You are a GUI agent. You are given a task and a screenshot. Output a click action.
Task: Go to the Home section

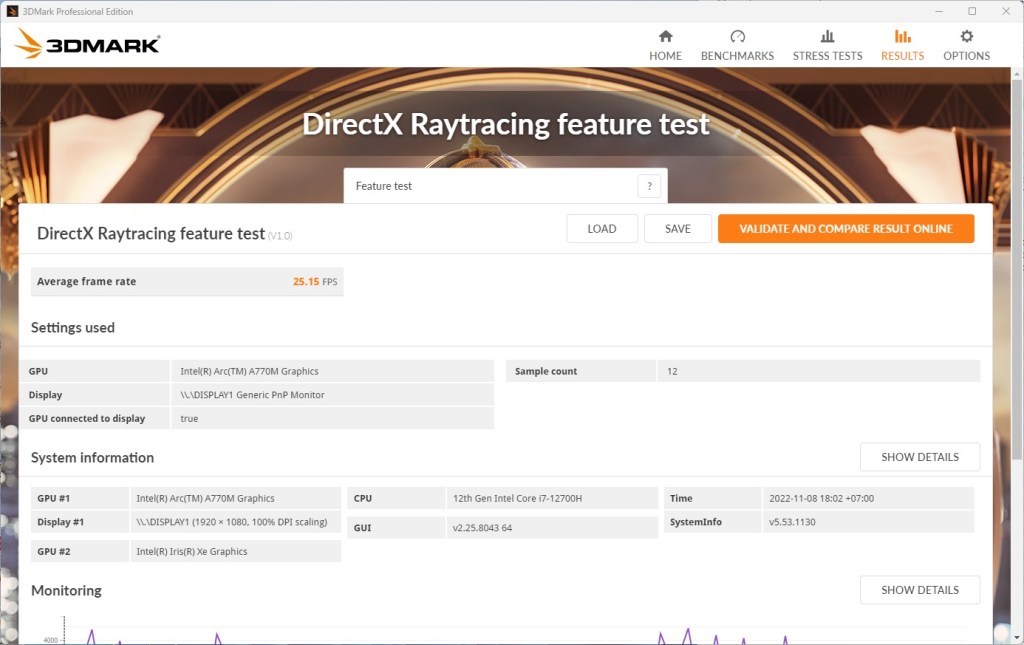pos(665,45)
